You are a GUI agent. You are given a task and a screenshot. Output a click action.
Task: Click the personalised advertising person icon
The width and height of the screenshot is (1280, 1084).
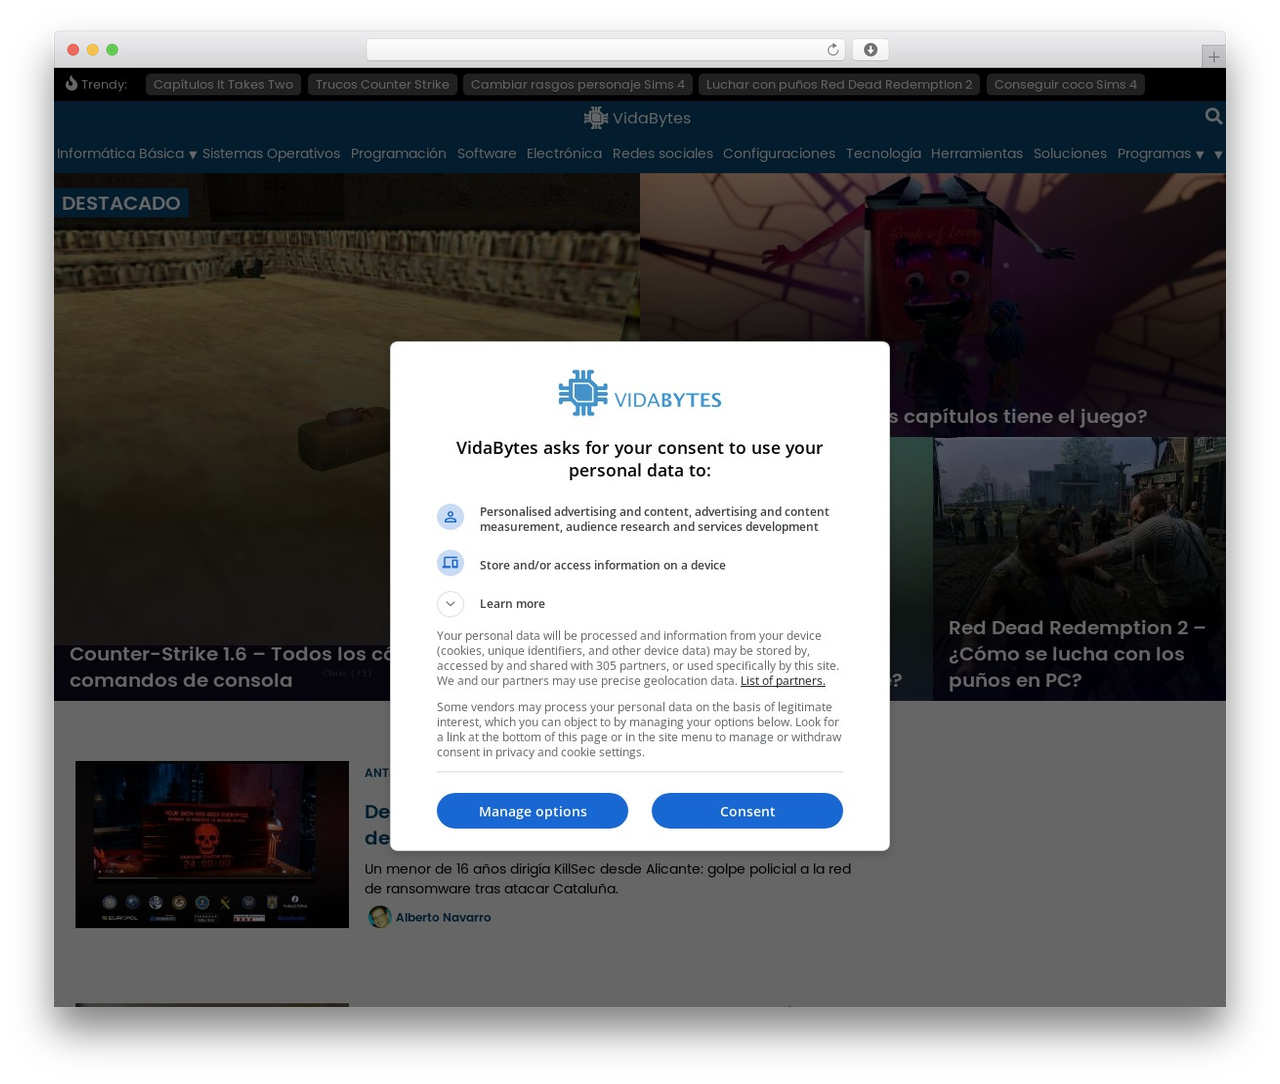450,517
